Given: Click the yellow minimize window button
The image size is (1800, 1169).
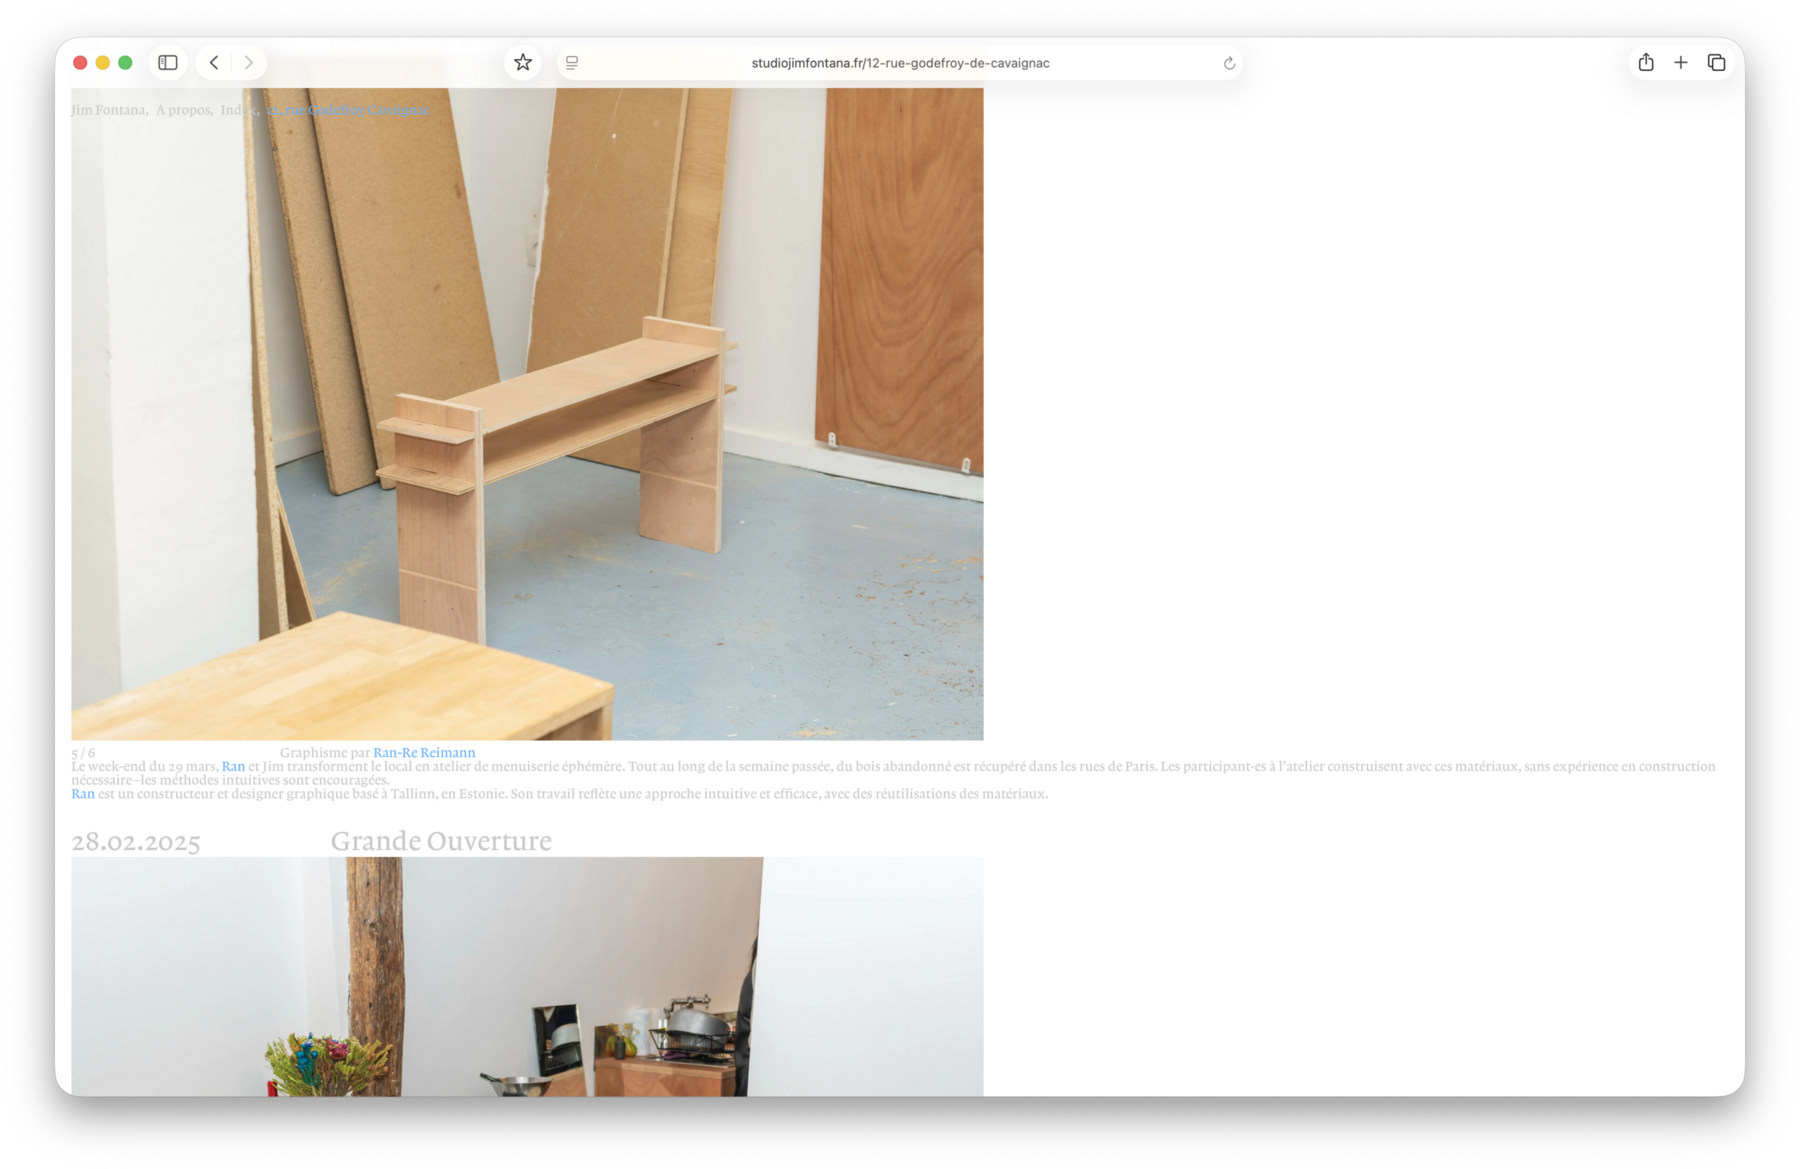Looking at the screenshot, I should [103, 63].
